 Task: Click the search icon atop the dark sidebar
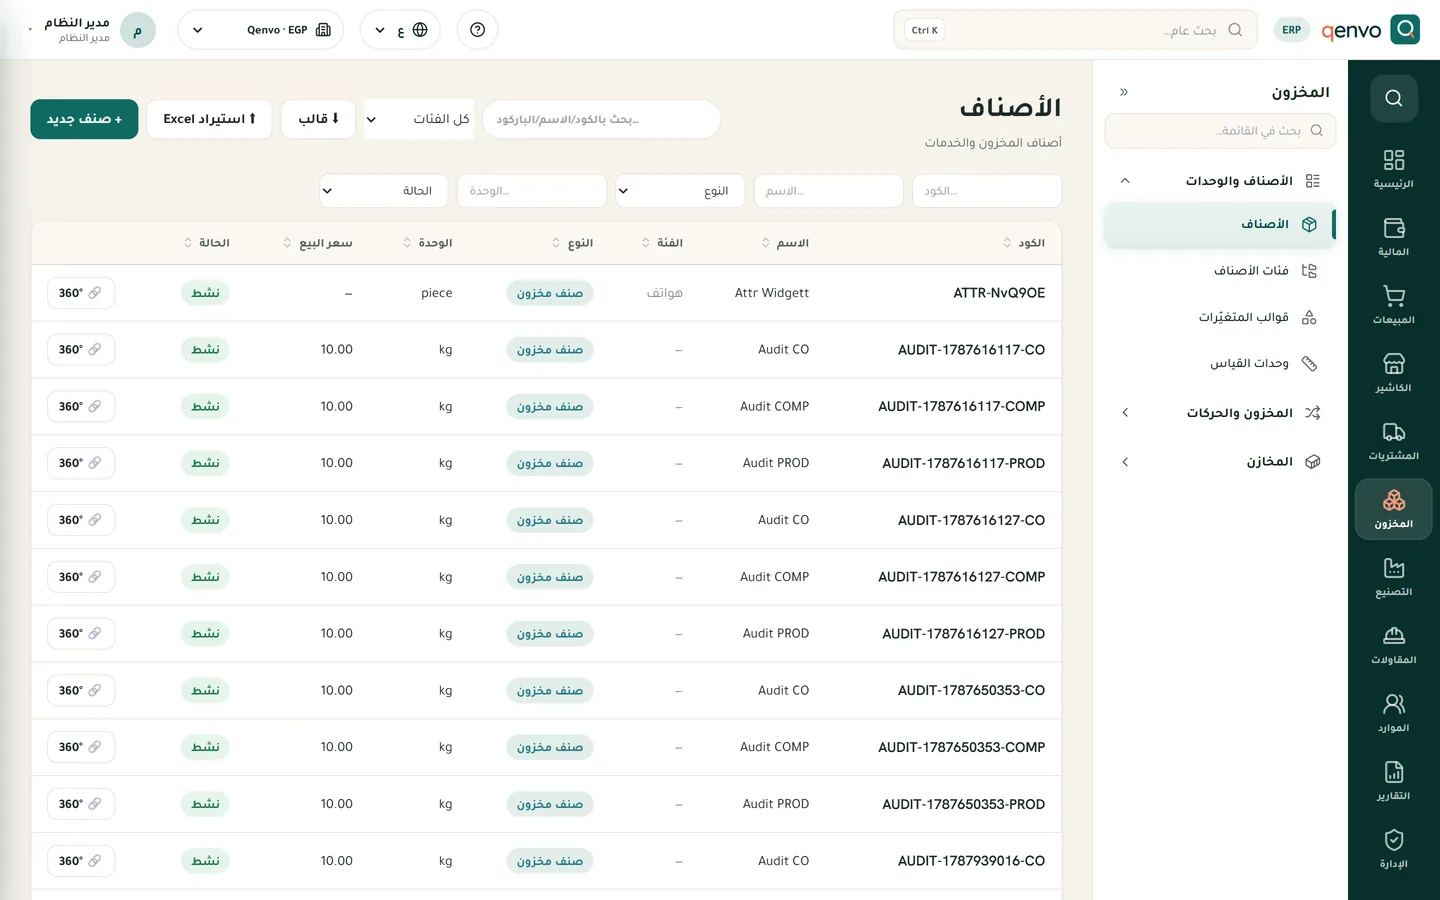click(1393, 98)
